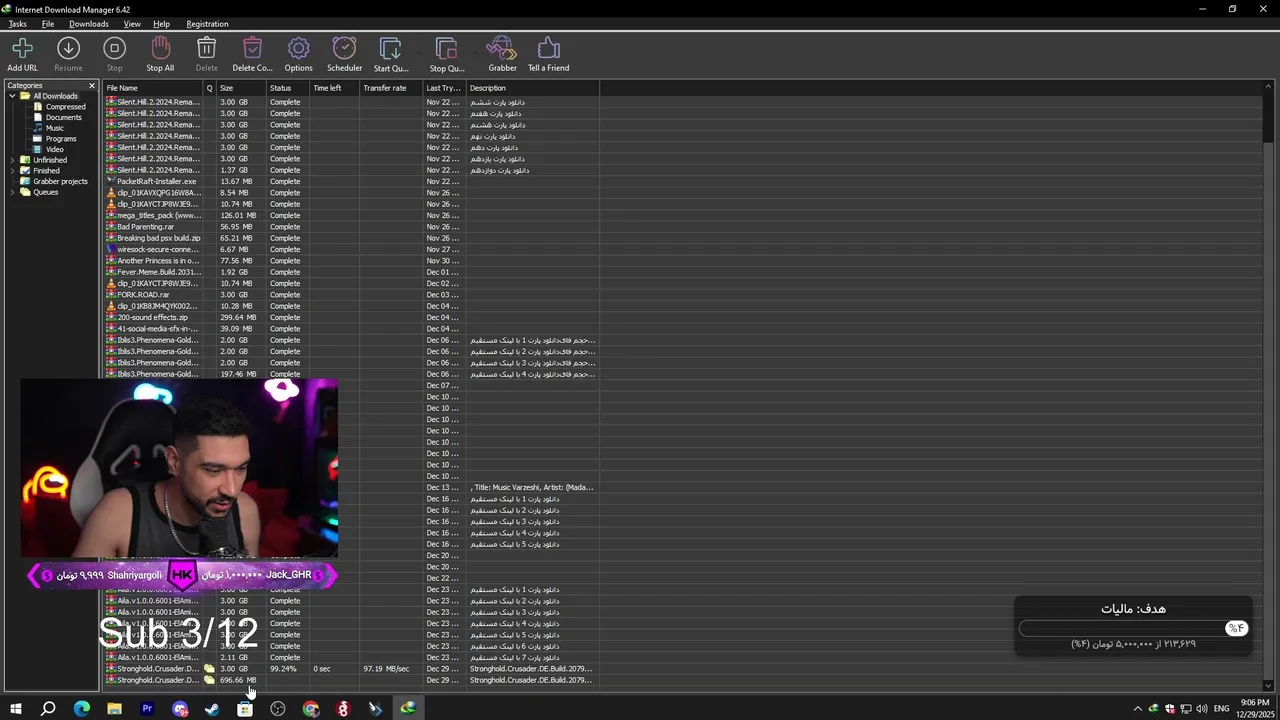
Task: Click the Add URL toolbar icon
Action: (x=22, y=48)
